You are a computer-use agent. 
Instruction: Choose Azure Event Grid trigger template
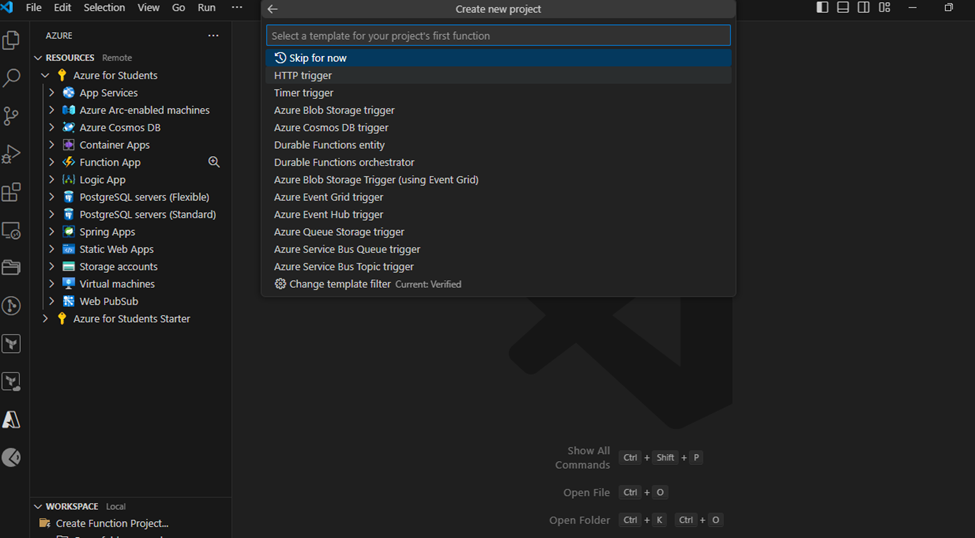[498, 197]
